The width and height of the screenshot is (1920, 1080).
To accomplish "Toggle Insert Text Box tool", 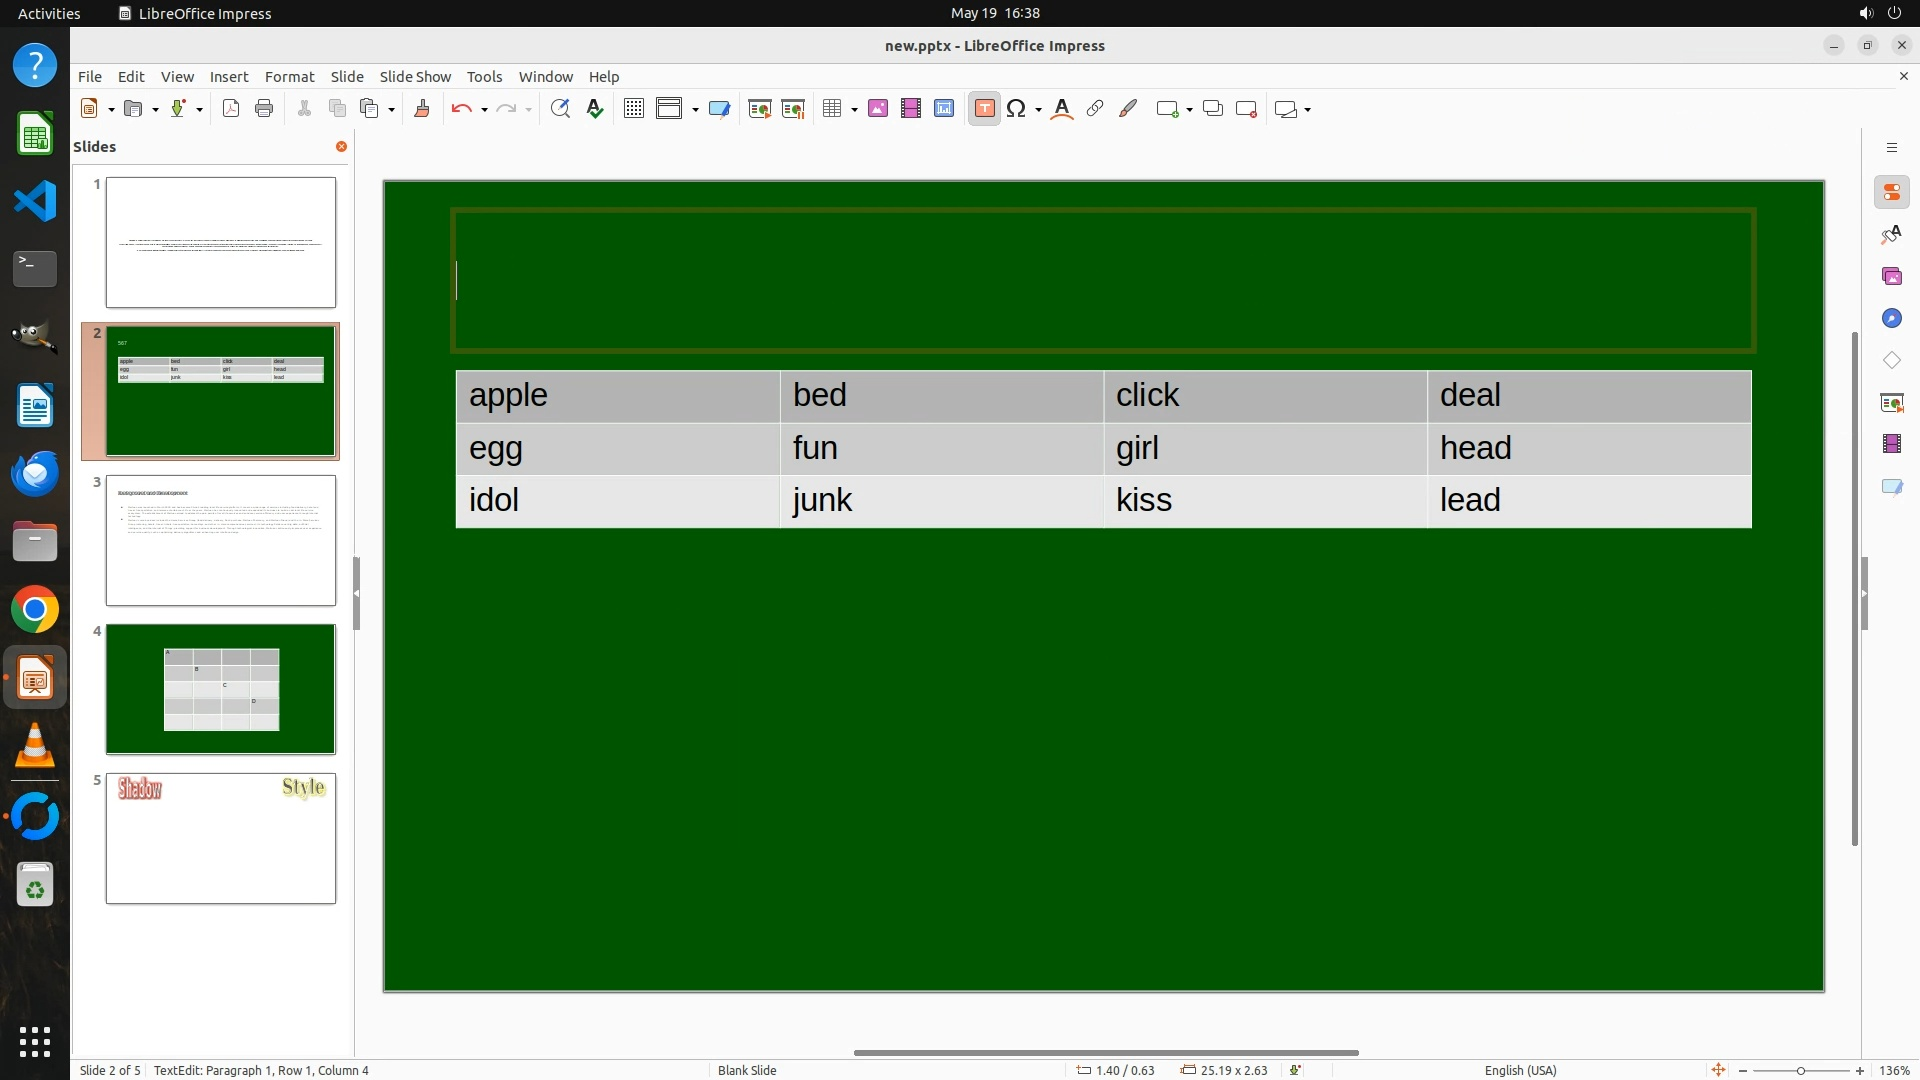I will (984, 109).
